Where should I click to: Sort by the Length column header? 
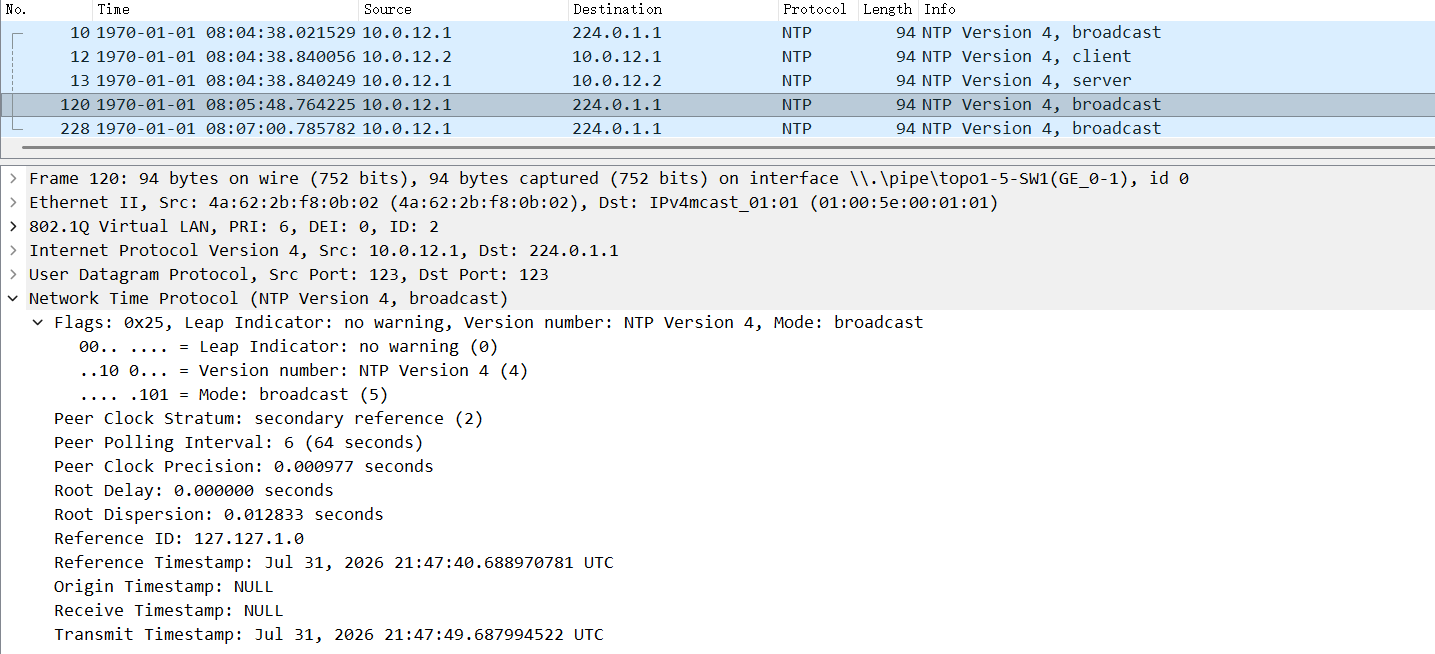click(888, 9)
